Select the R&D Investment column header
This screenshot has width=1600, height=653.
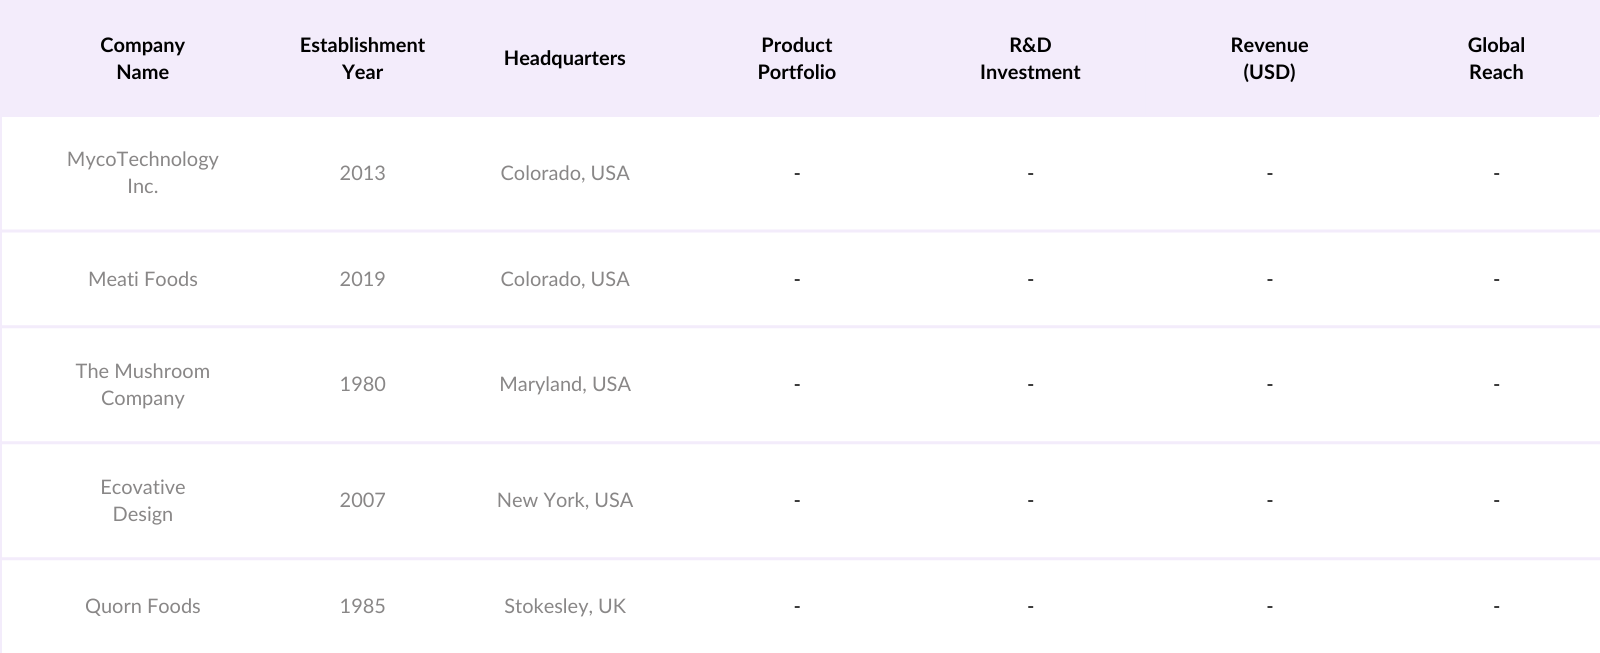pos(1029,58)
